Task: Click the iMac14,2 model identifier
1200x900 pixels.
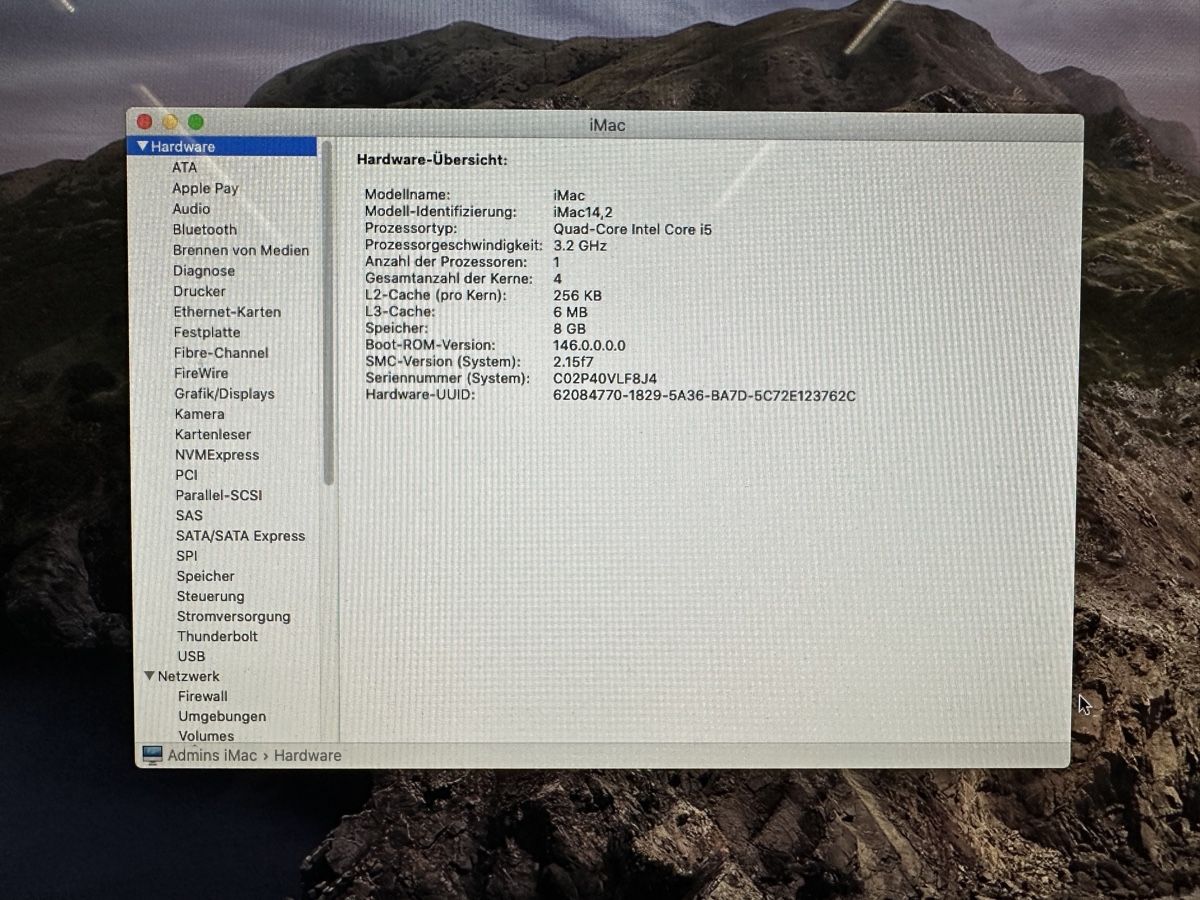Action: [x=584, y=212]
